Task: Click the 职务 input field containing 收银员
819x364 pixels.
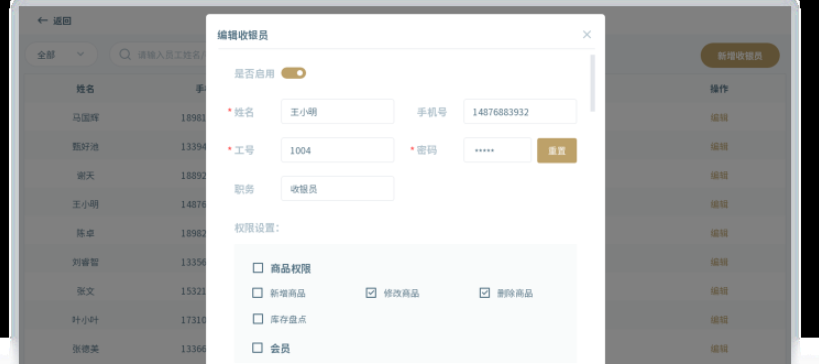Action: click(337, 189)
